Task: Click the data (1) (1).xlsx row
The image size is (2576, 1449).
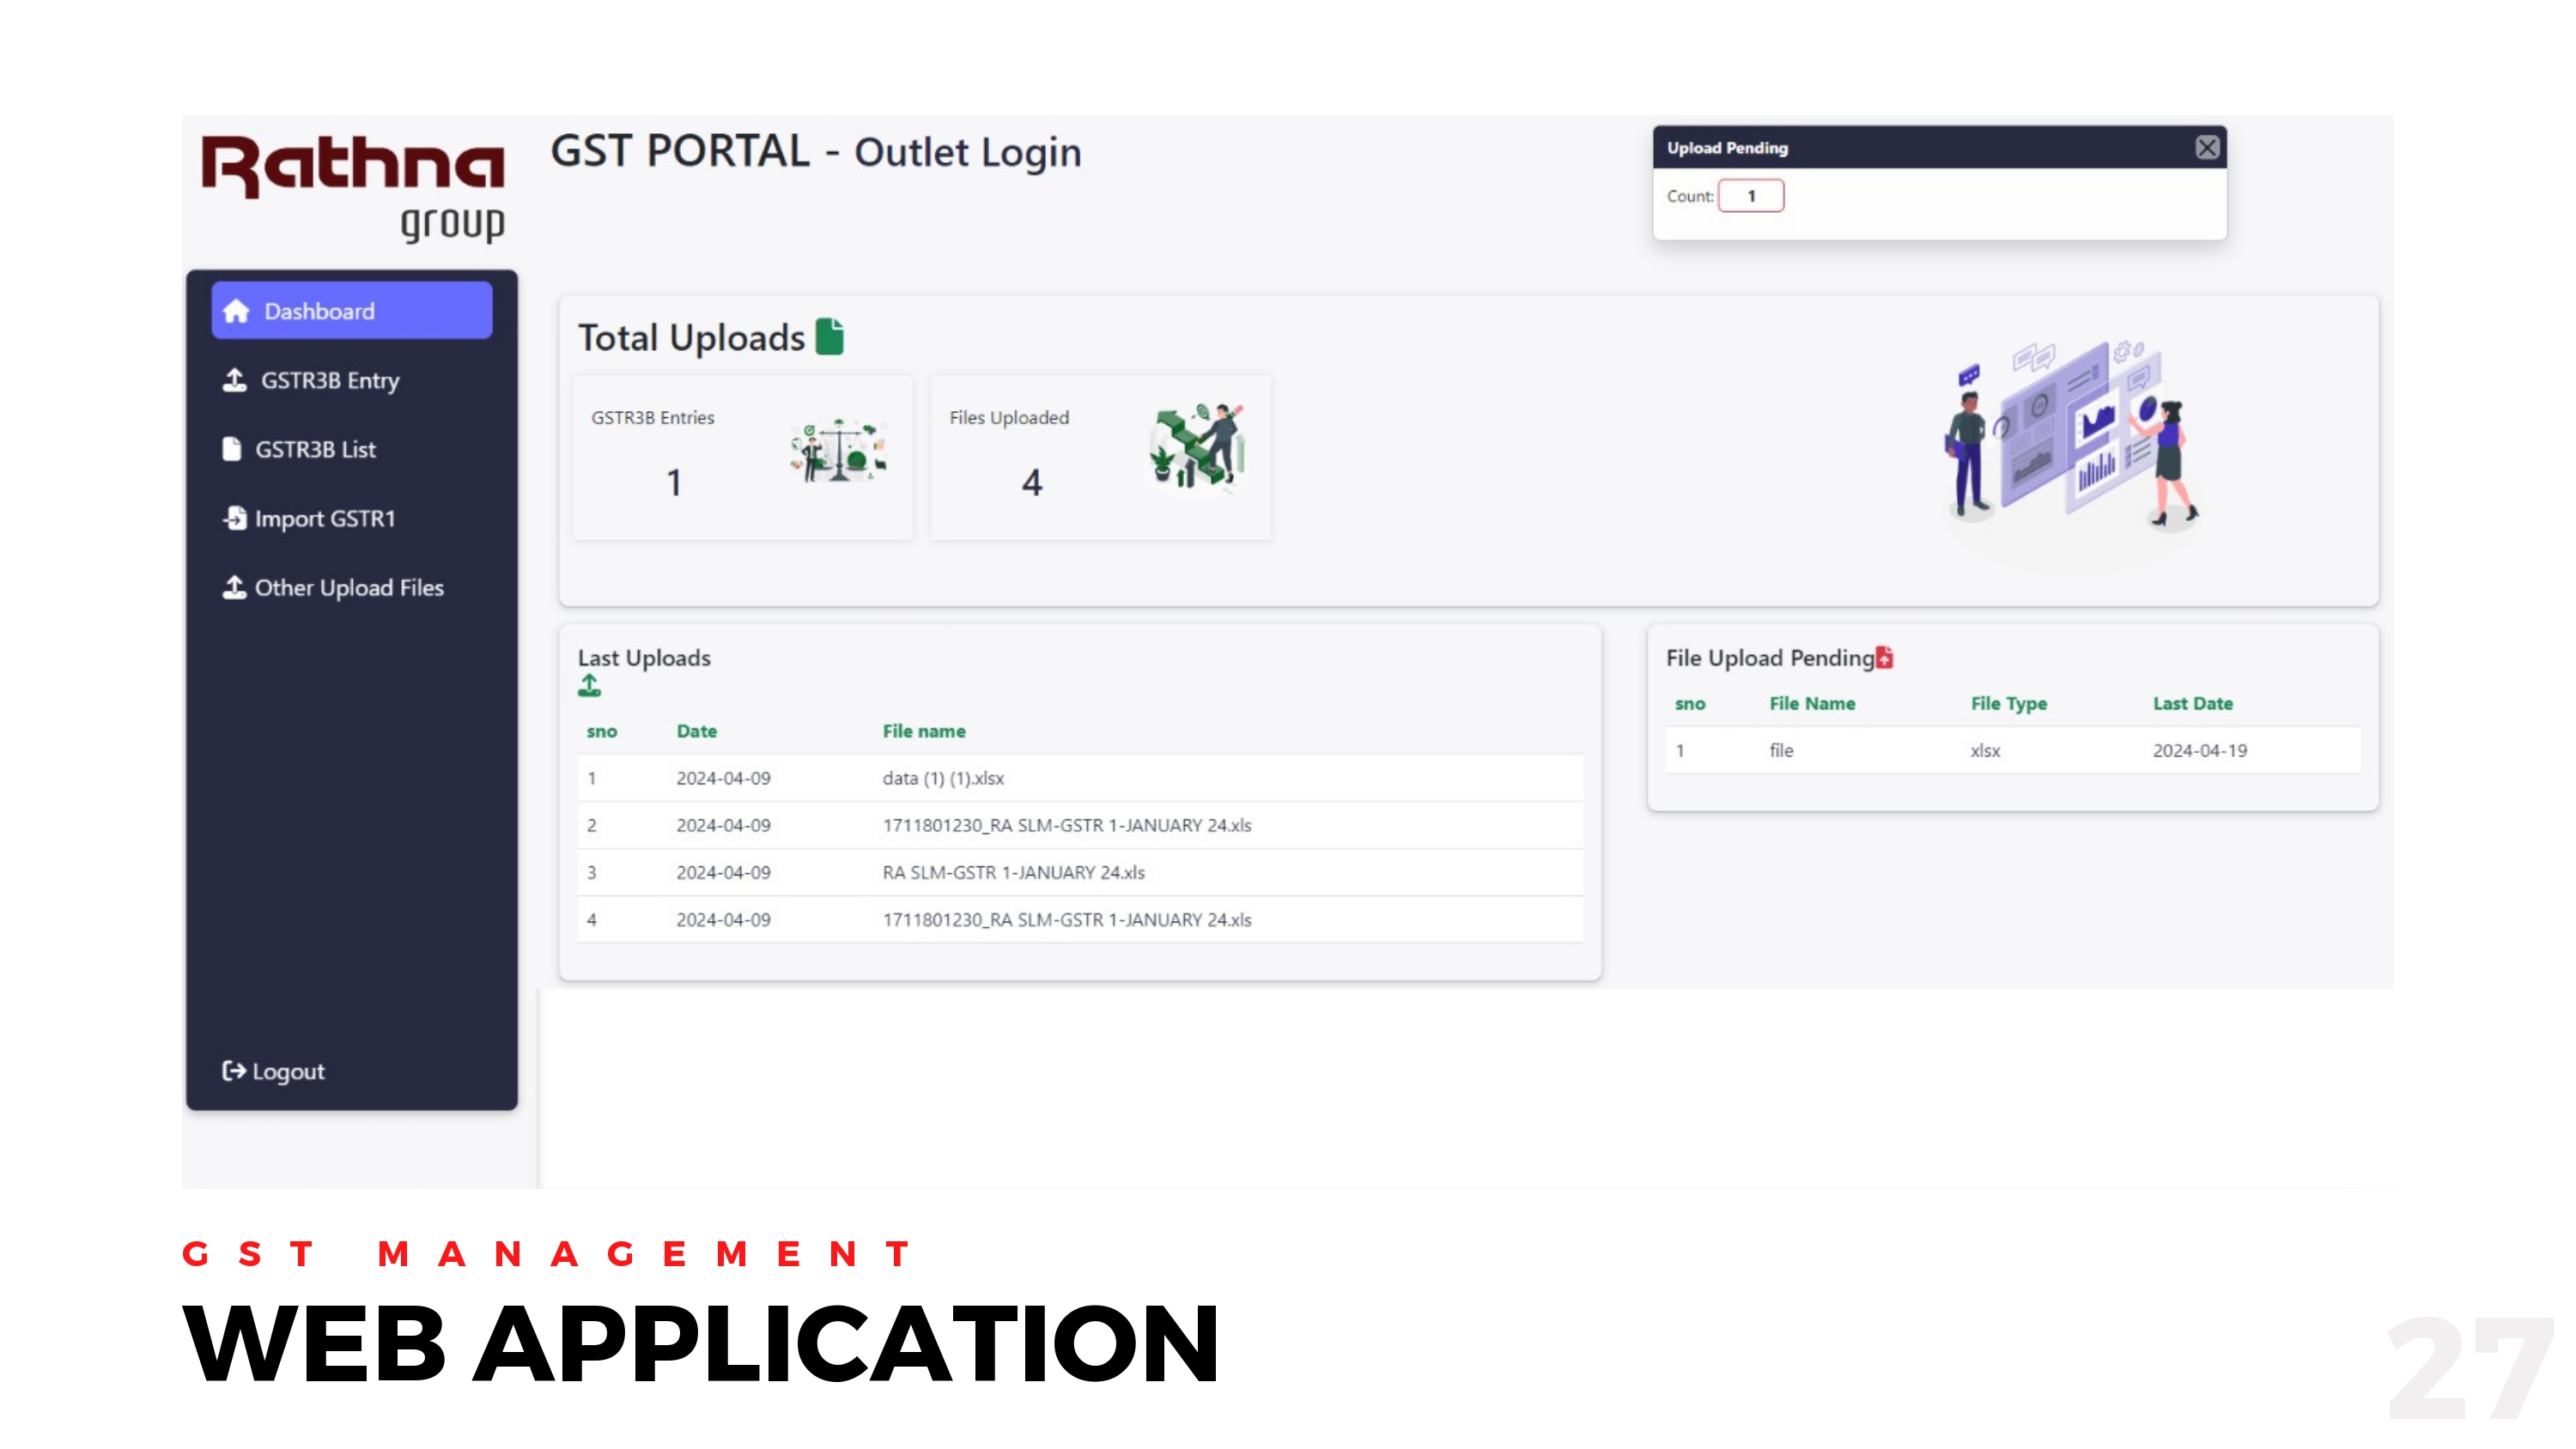Action: click(x=943, y=778)
